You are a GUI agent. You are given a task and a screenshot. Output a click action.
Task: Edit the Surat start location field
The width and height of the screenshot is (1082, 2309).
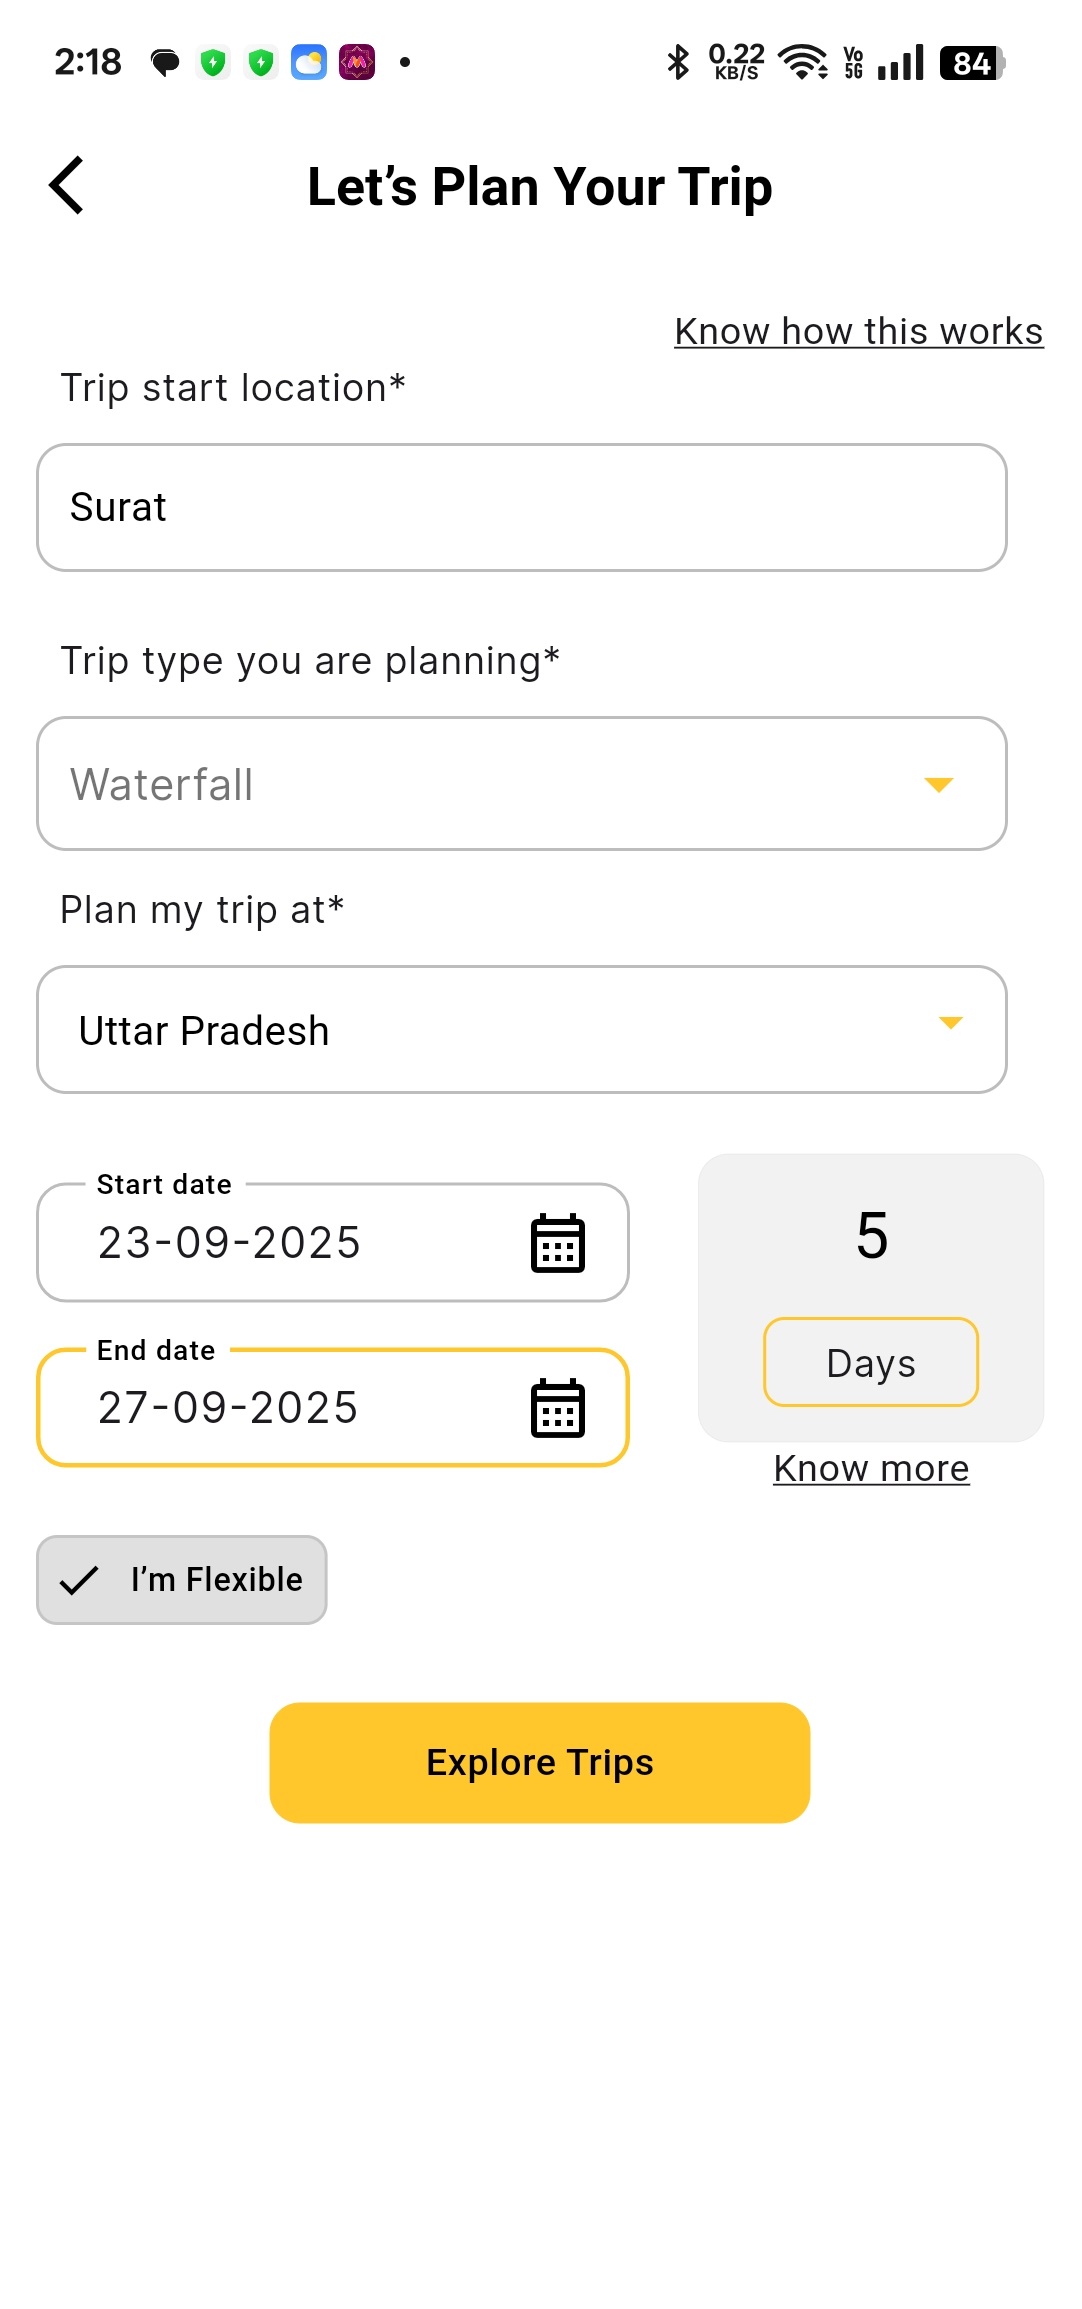520,508
